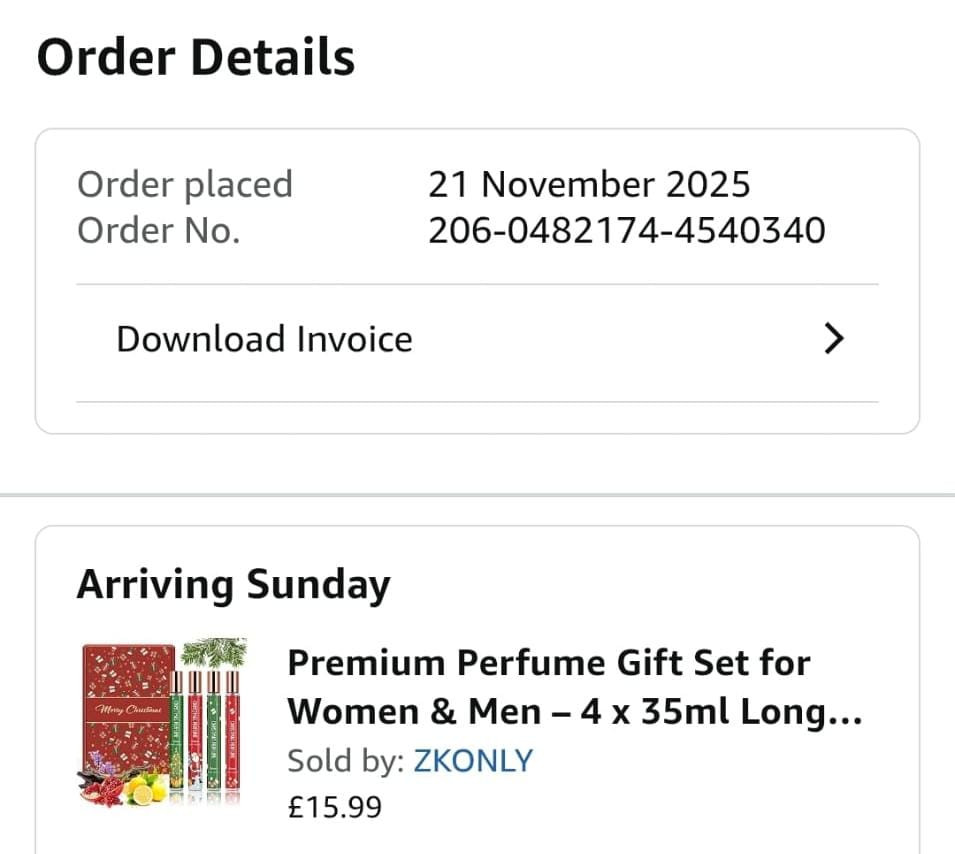Click the £15.99 price
The width and height of the screenshot is (955, 854).
pos(334,807)
